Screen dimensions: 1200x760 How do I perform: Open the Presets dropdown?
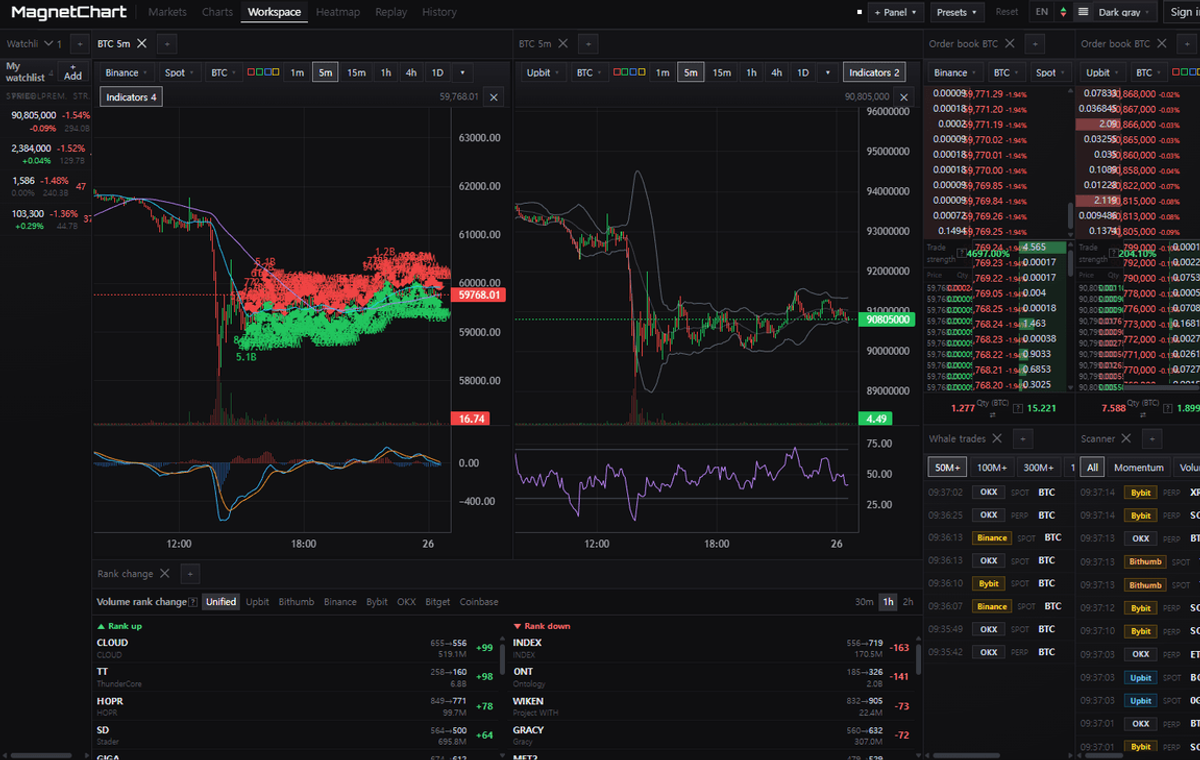(958, 12)
